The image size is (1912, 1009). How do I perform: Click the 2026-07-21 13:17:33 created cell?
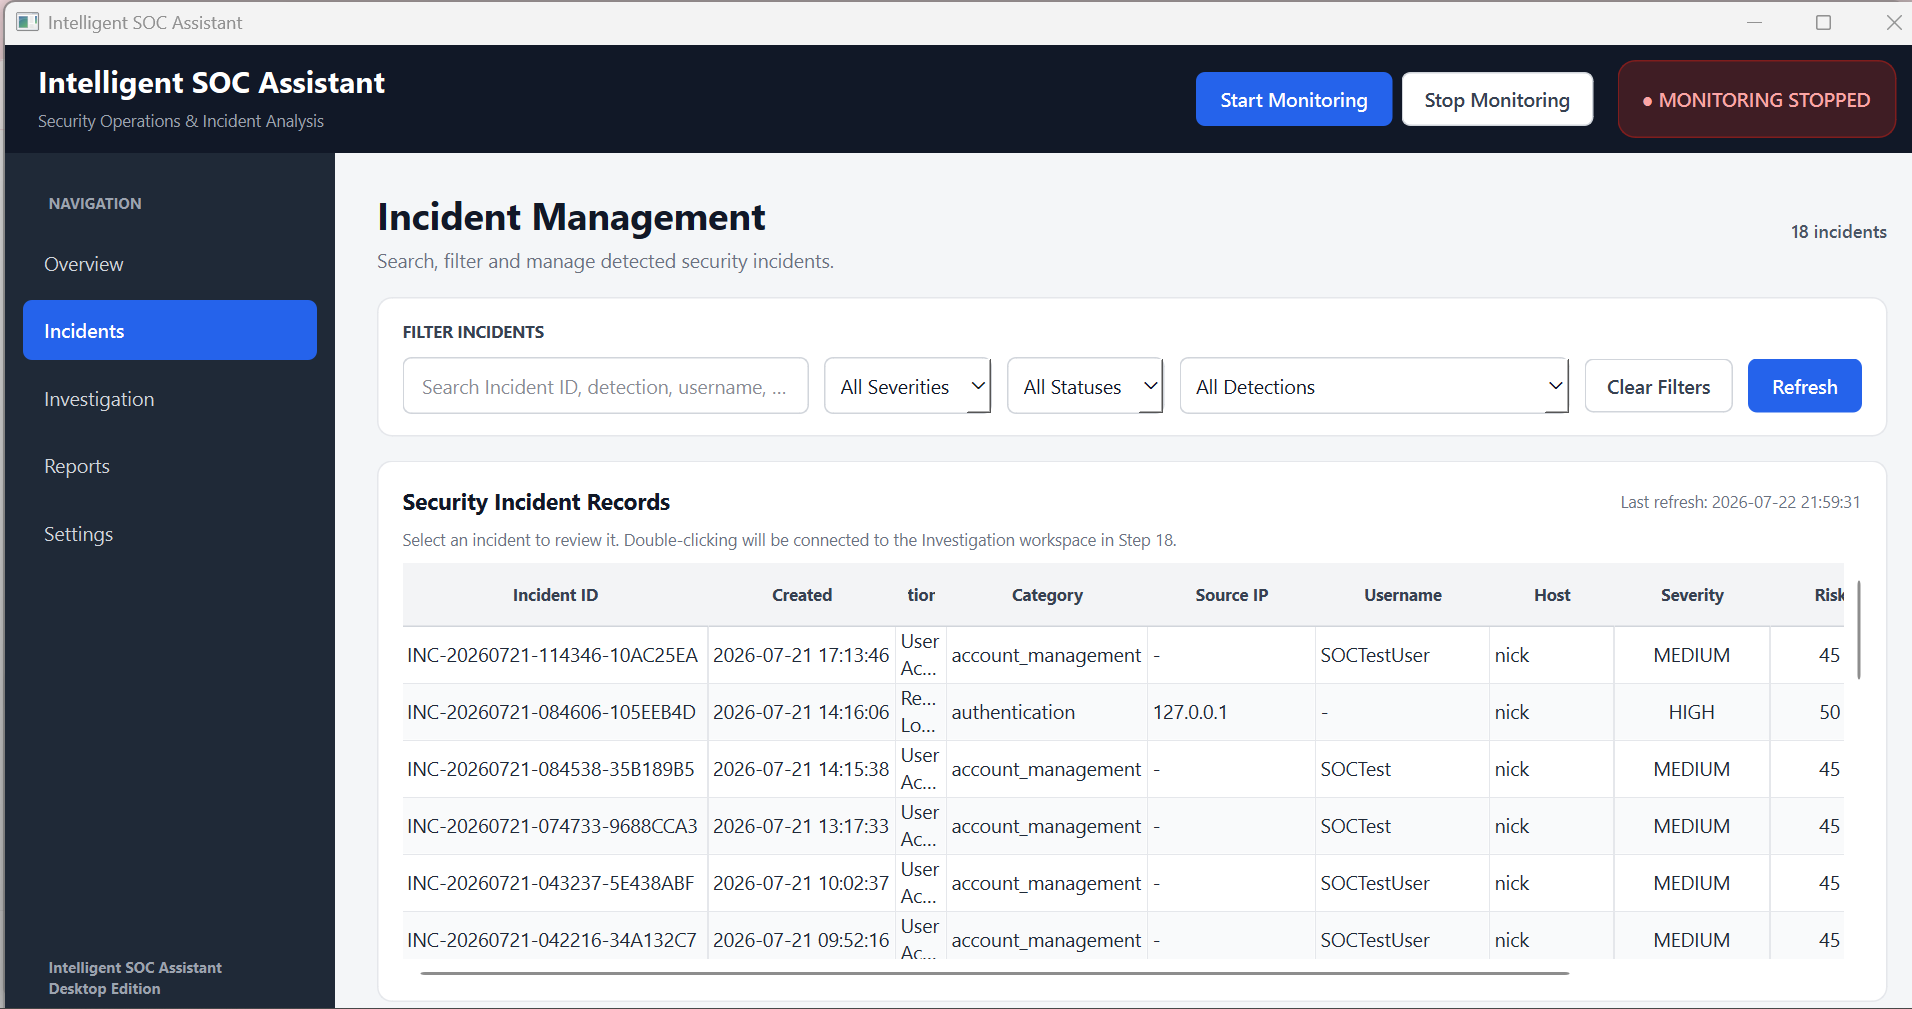[801, 826]
